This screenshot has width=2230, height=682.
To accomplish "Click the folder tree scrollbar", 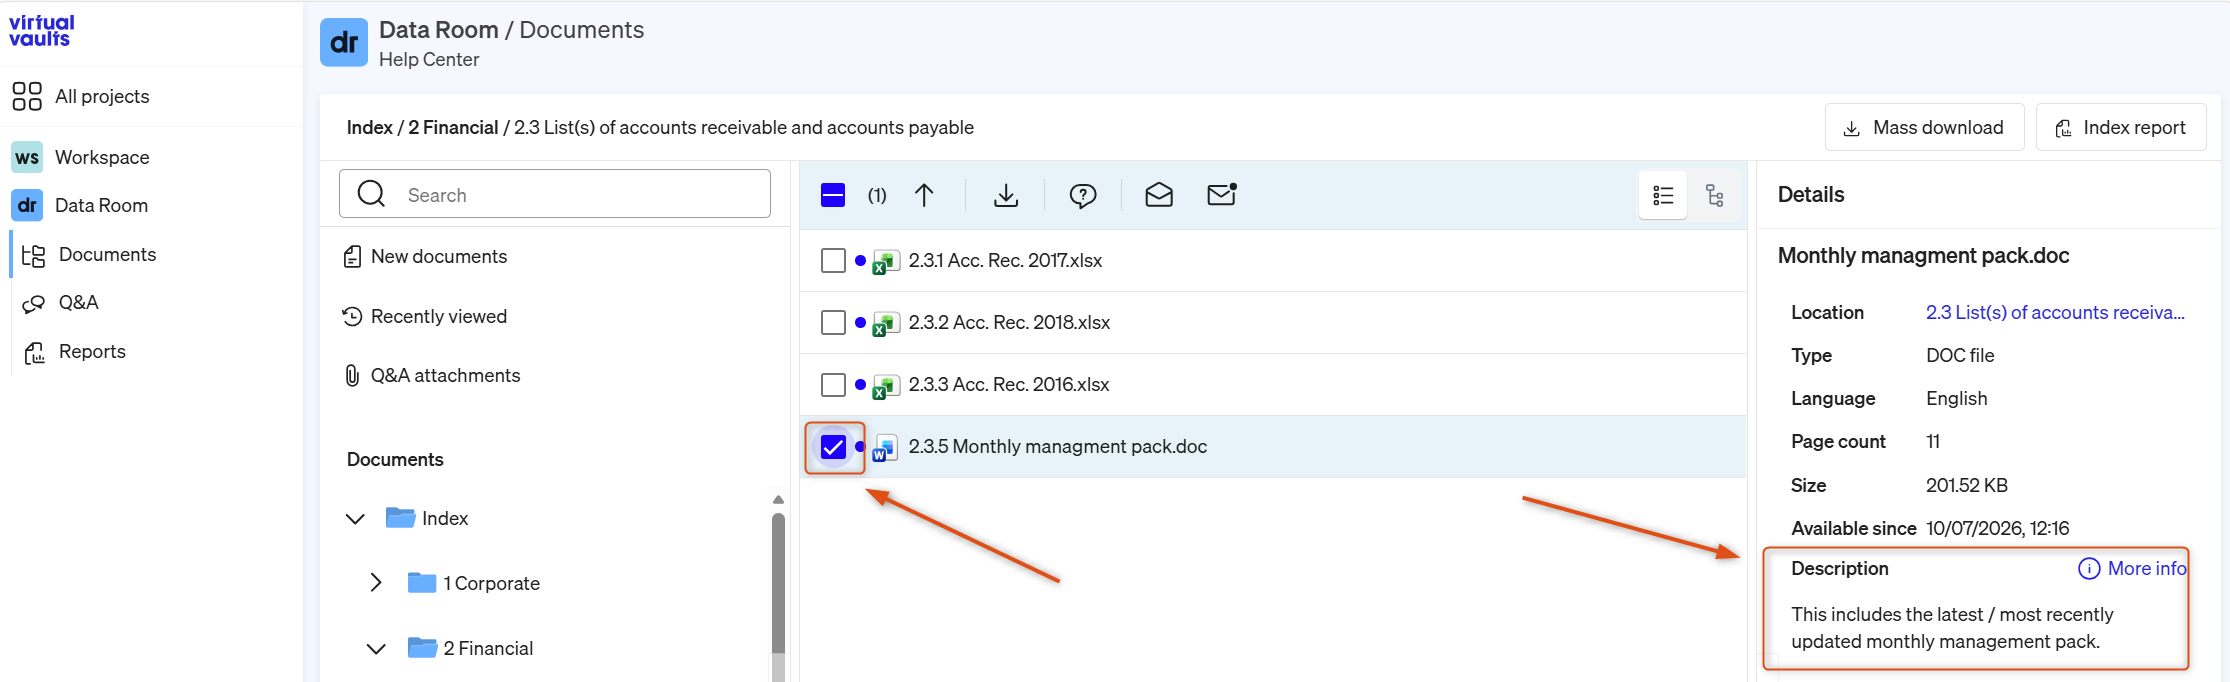I will [x=778, y=590].
